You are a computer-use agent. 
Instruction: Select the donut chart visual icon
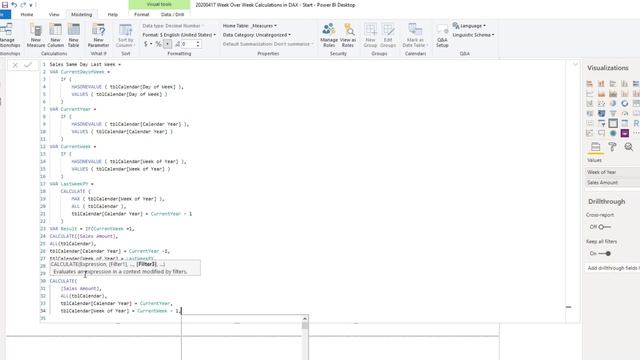[x=624, y=103]
